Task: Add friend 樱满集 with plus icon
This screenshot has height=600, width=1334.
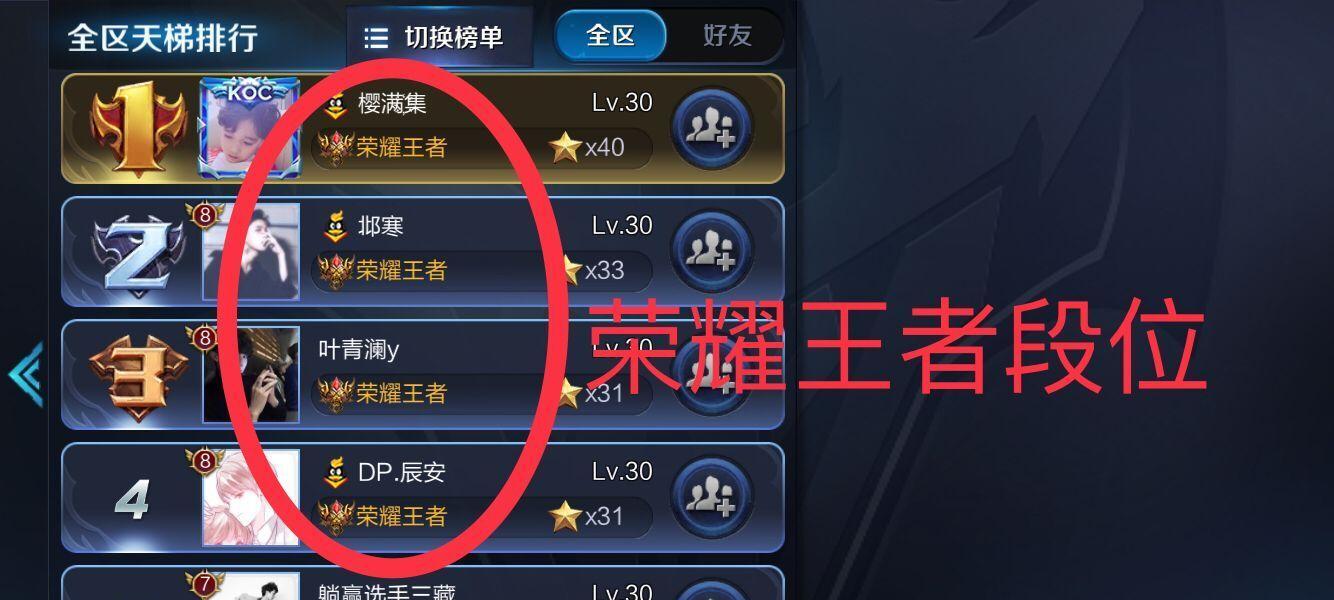Action: (712, 128)
